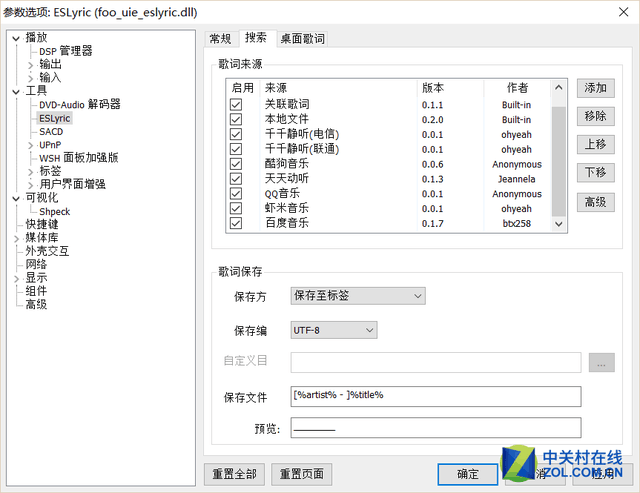Click the 重置页面 button
Screen dimensions: 640x493
[302, 474]
